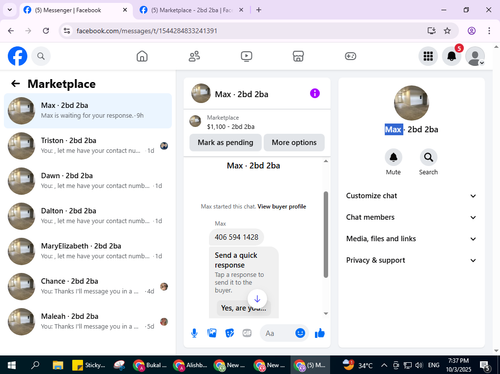Click the site information icon in address bar
This screenshot has width=500, height=374.
click(67, 31)
